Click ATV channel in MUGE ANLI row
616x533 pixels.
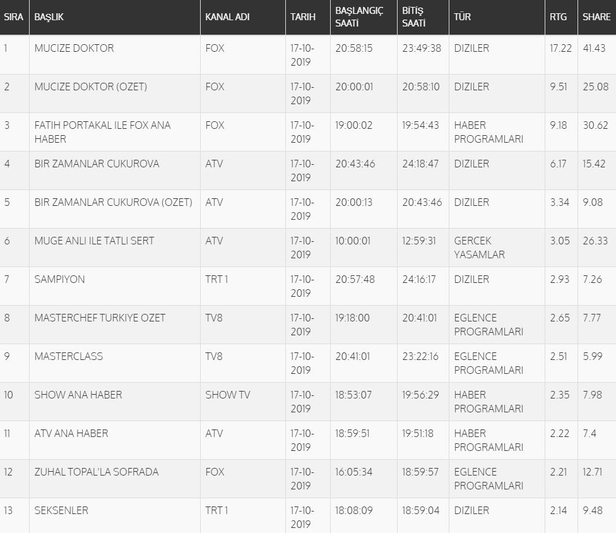(x=214, y=241)
